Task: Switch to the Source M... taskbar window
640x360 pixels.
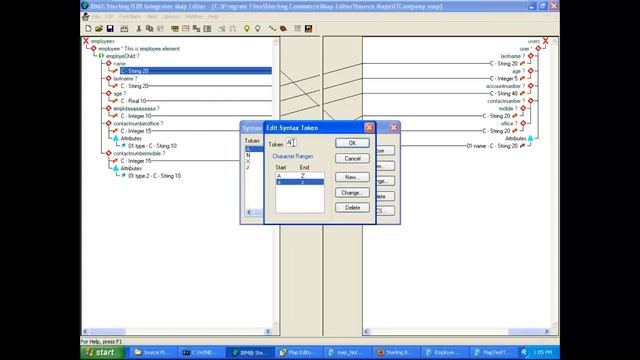Action: click(152, 352)
